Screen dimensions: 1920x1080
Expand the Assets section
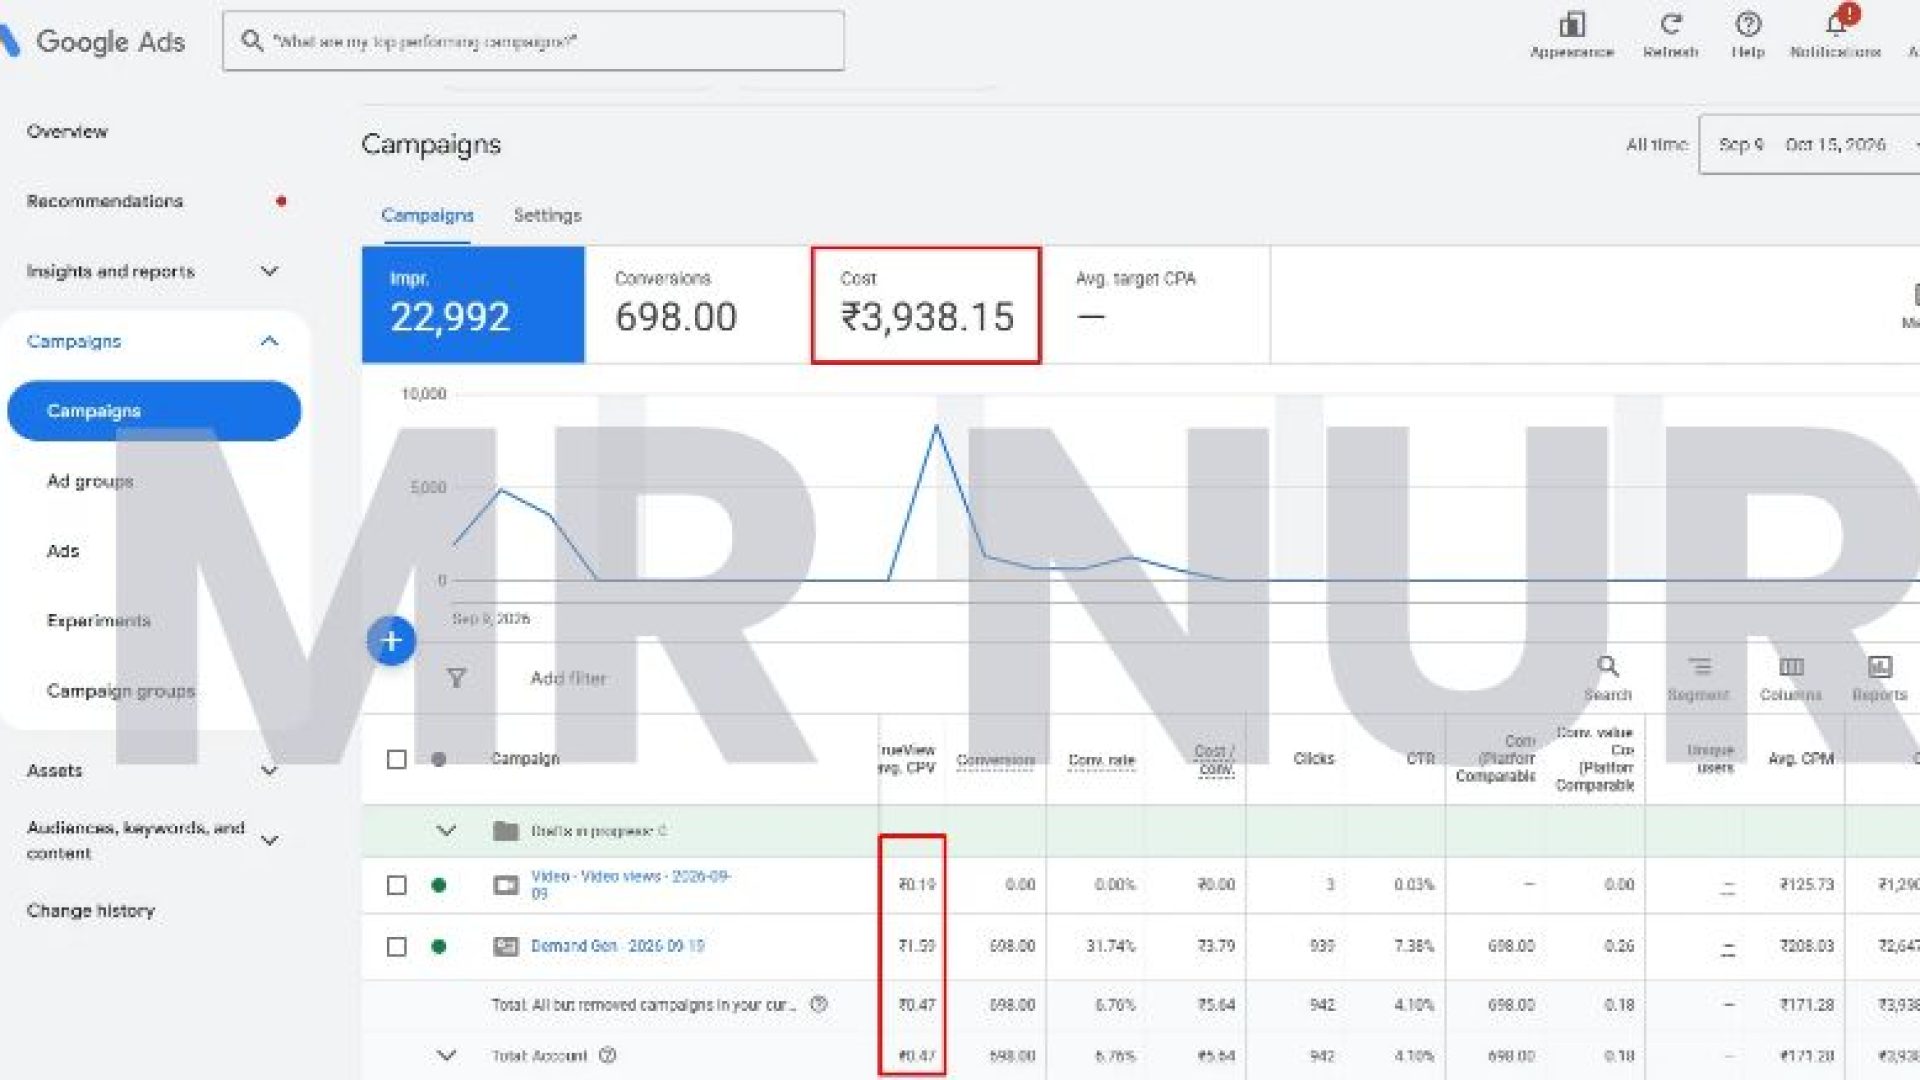point(269,770)
